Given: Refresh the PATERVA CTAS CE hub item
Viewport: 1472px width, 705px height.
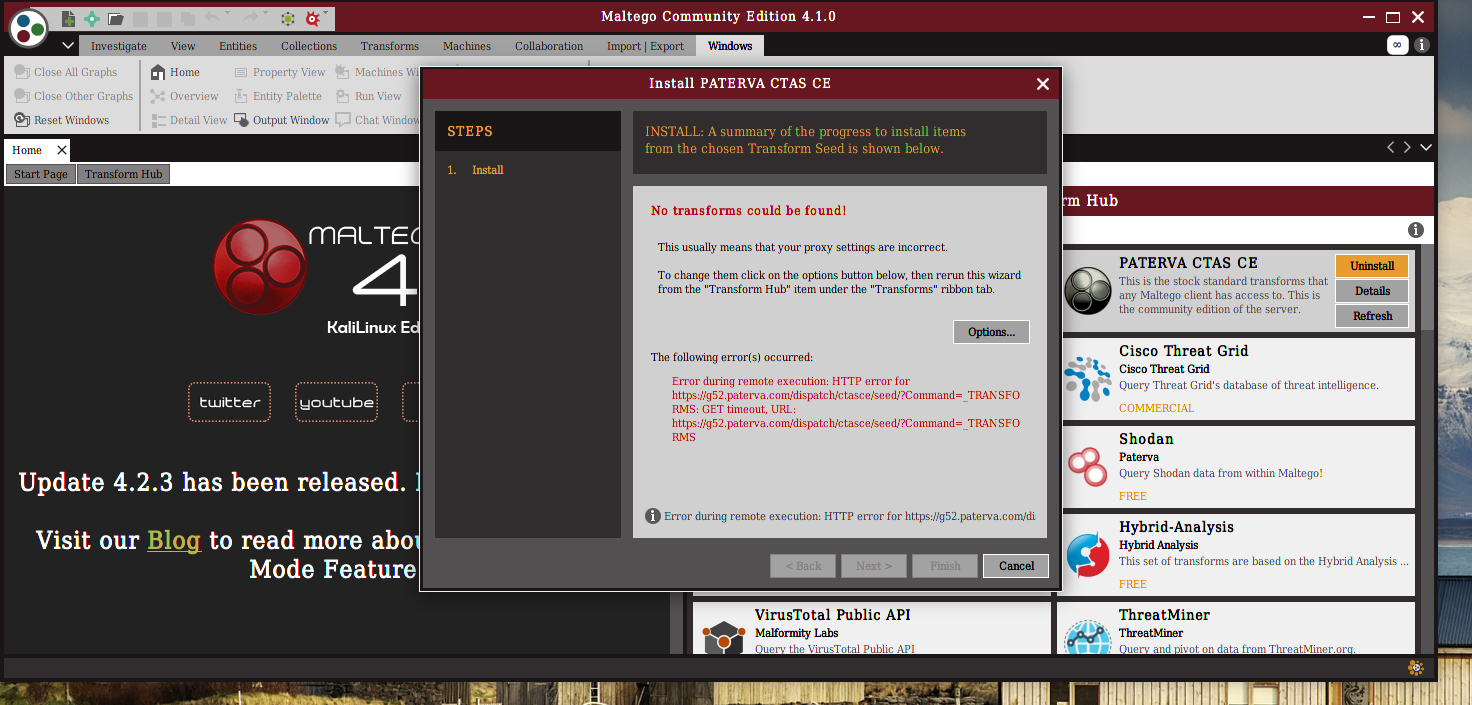Looking at the screenshot, I should pos(1372,316).
